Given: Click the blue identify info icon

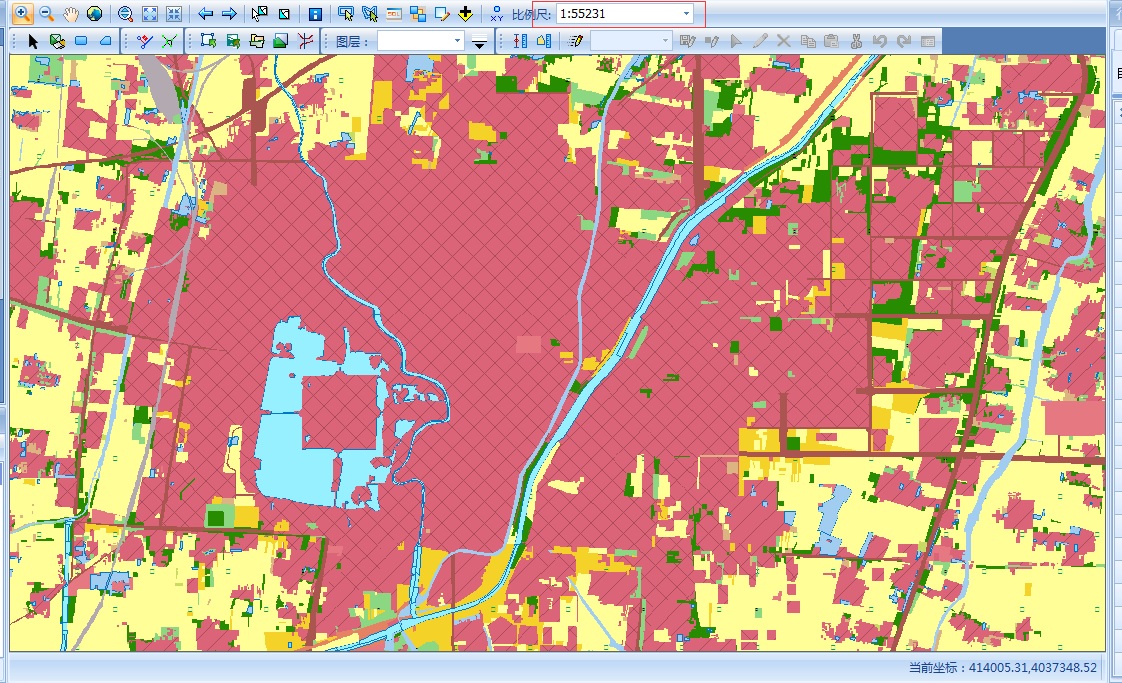Looking at the screenshot, I should point(315,13).
